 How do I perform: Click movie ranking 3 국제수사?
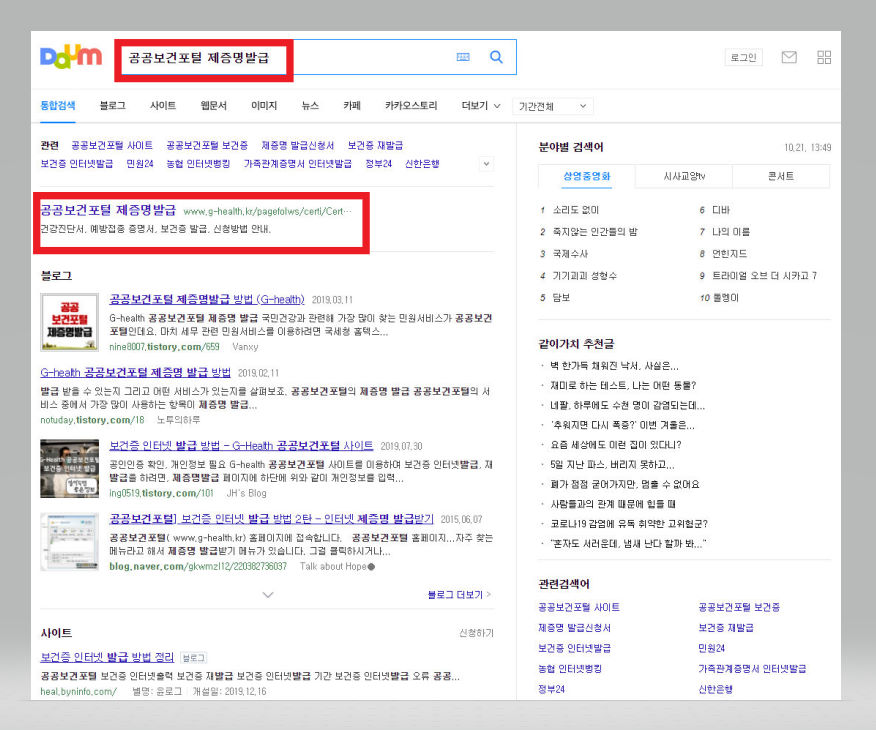[x=570, y=254]
